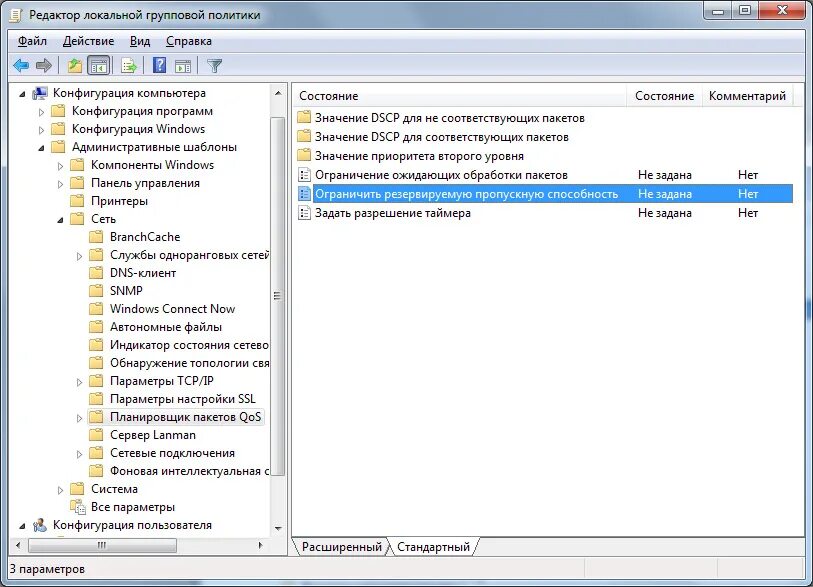Viewport: 813px width, 587px height.
Task: Click tree horizontal scrollbar right arrow
Action: 260,546
